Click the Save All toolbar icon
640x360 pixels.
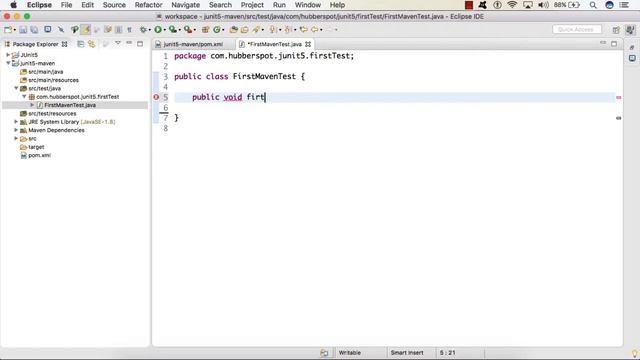click(x=34, y=29)
